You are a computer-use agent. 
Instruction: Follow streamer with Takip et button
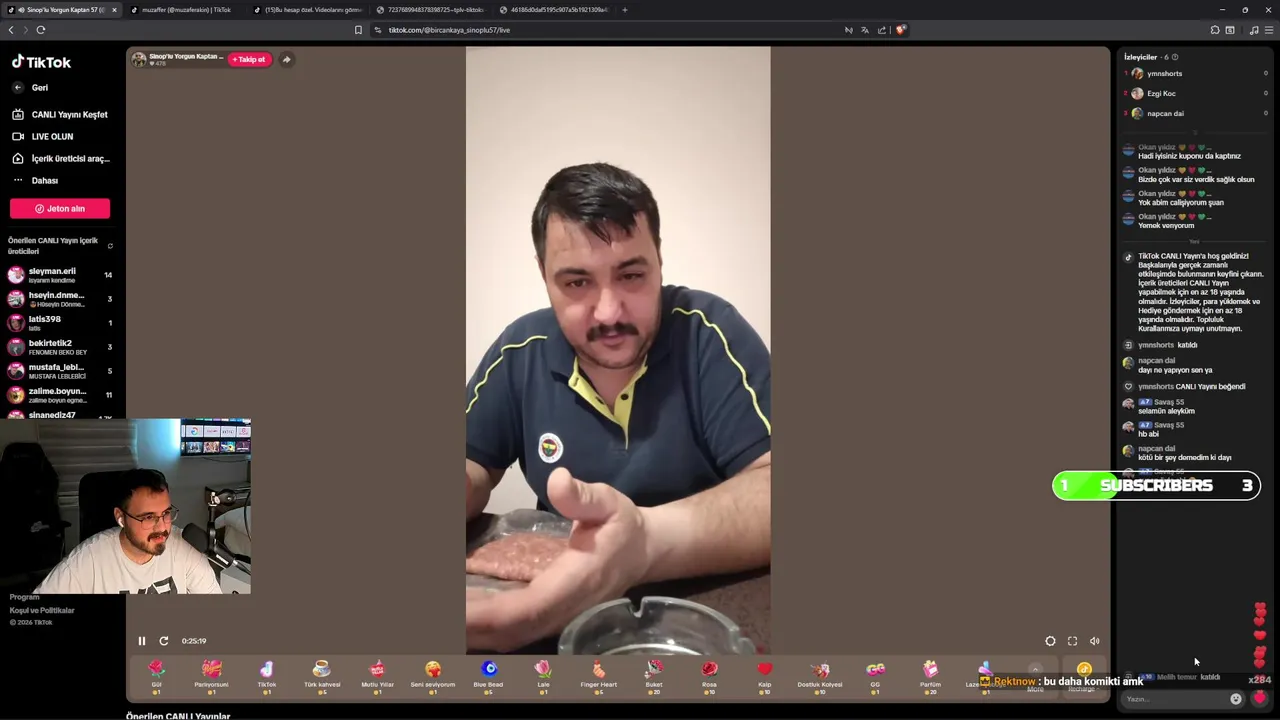[249, 59]
